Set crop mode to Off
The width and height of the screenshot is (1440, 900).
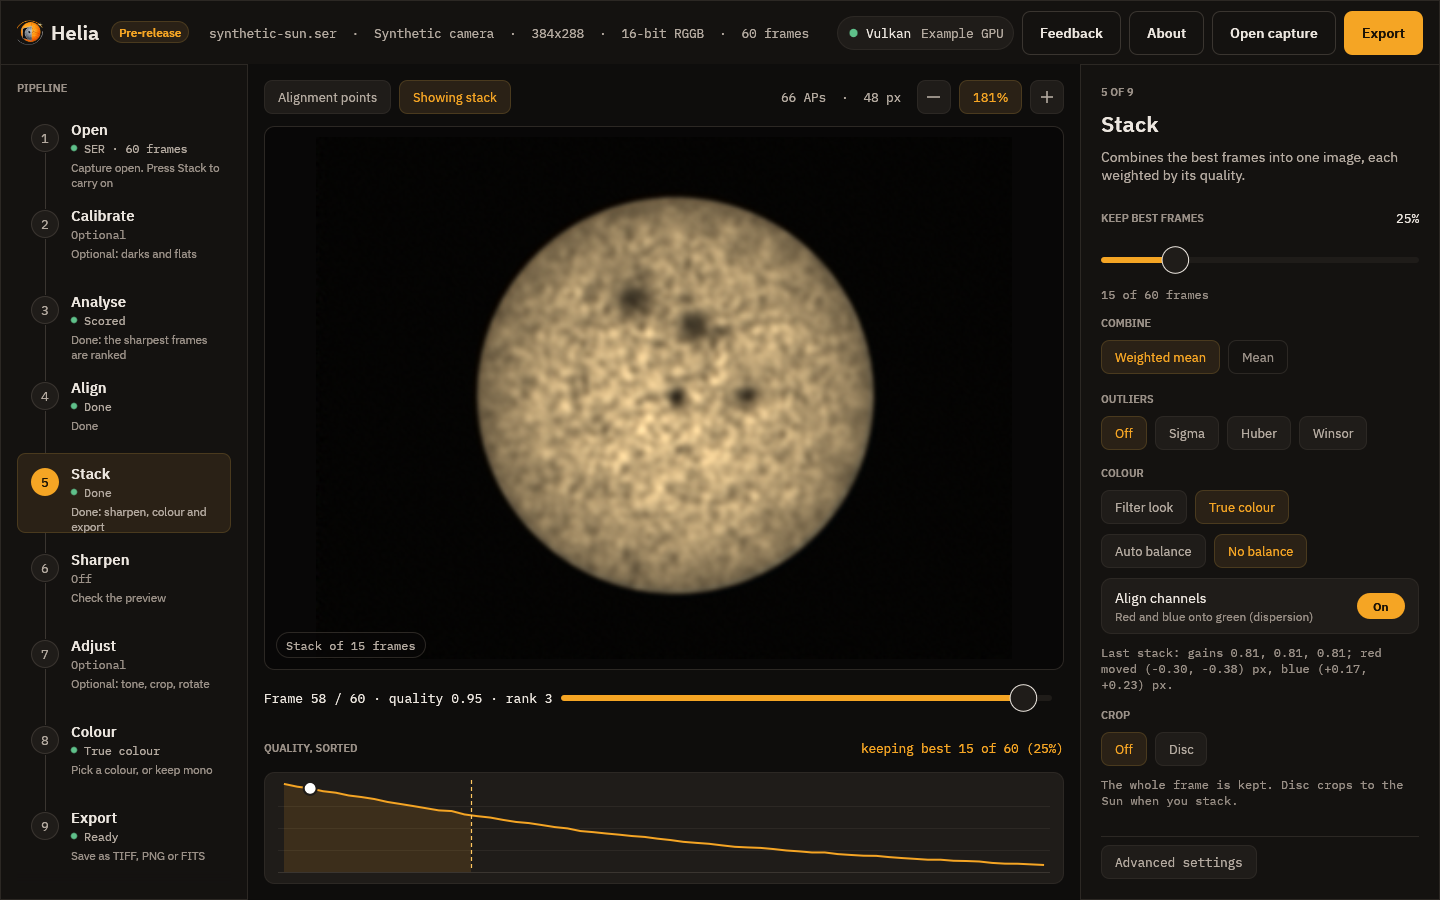coord(1124,749)
